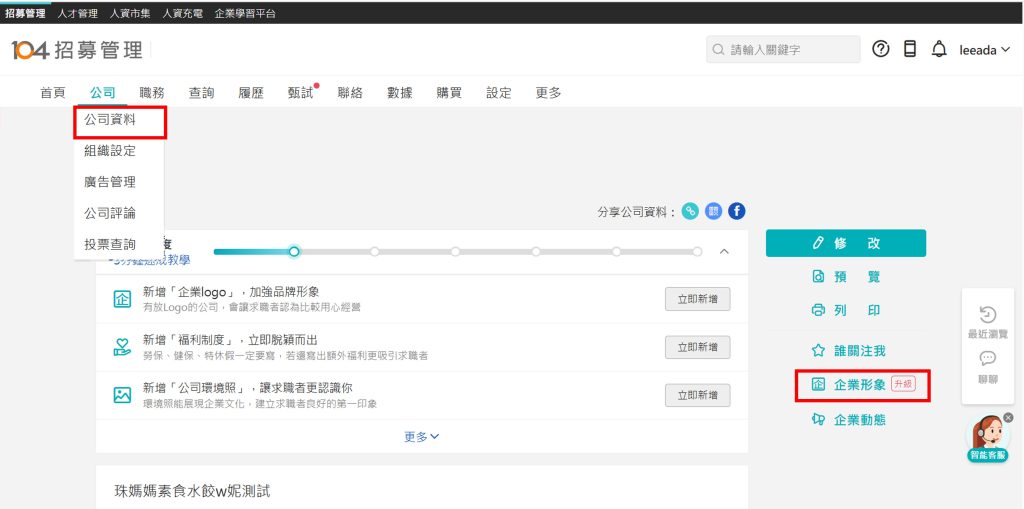Screen dimensions: 1024x509
Task: Click the 公司環境照 picture icon
Action: (122, 395)
